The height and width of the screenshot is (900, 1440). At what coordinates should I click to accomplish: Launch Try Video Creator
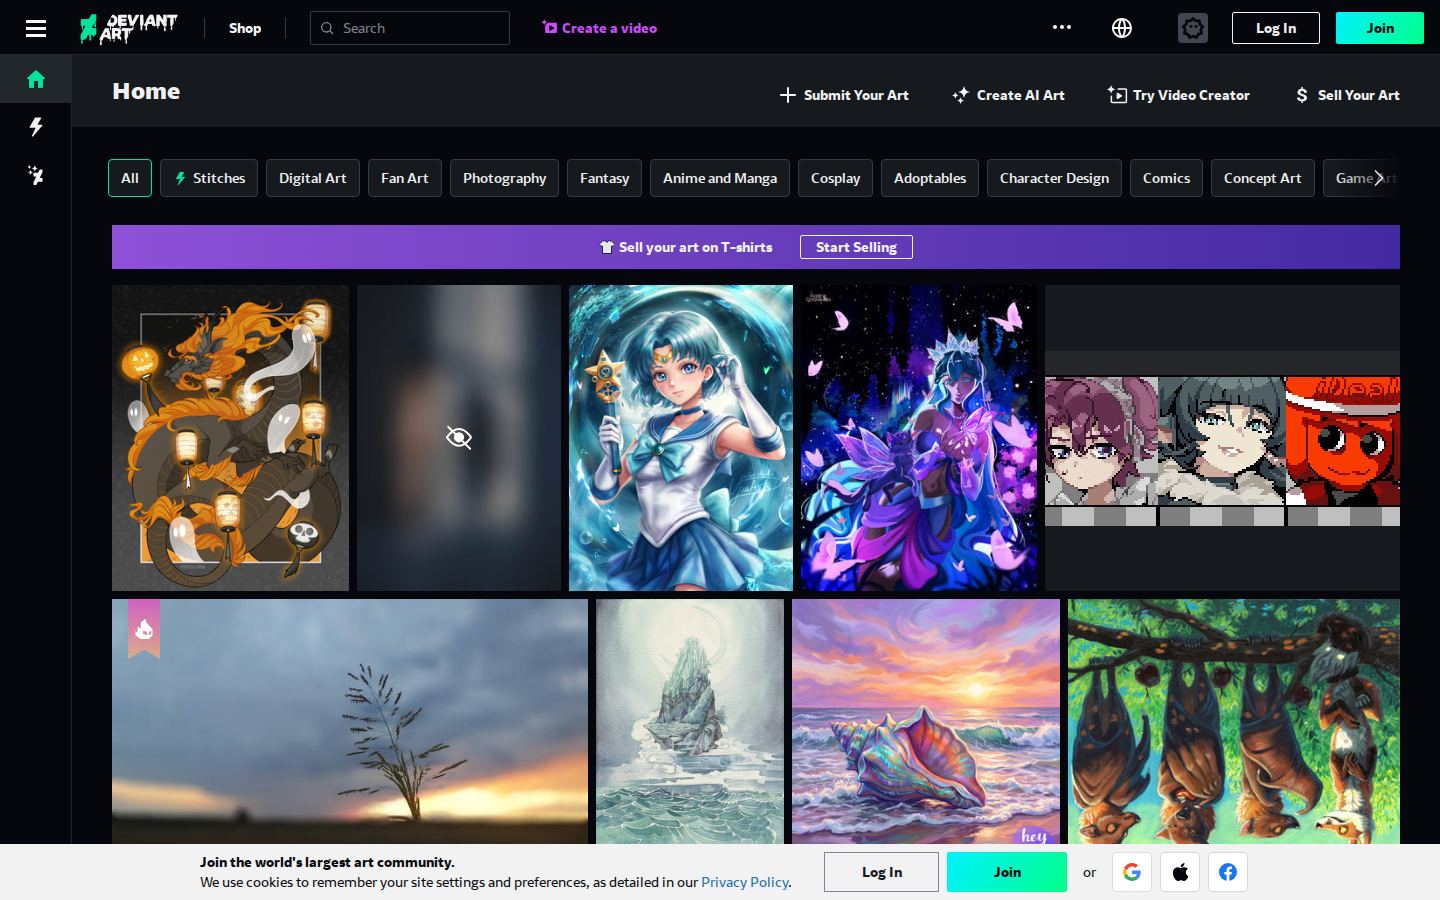(x=1179, y=95)
